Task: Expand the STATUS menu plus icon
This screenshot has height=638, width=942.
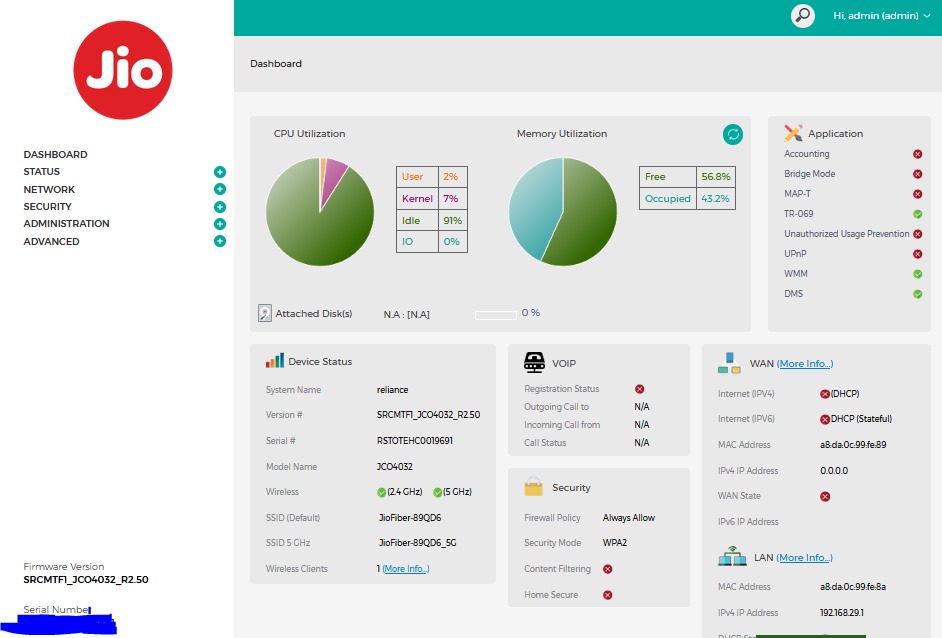Action: [x=220, y=172]
